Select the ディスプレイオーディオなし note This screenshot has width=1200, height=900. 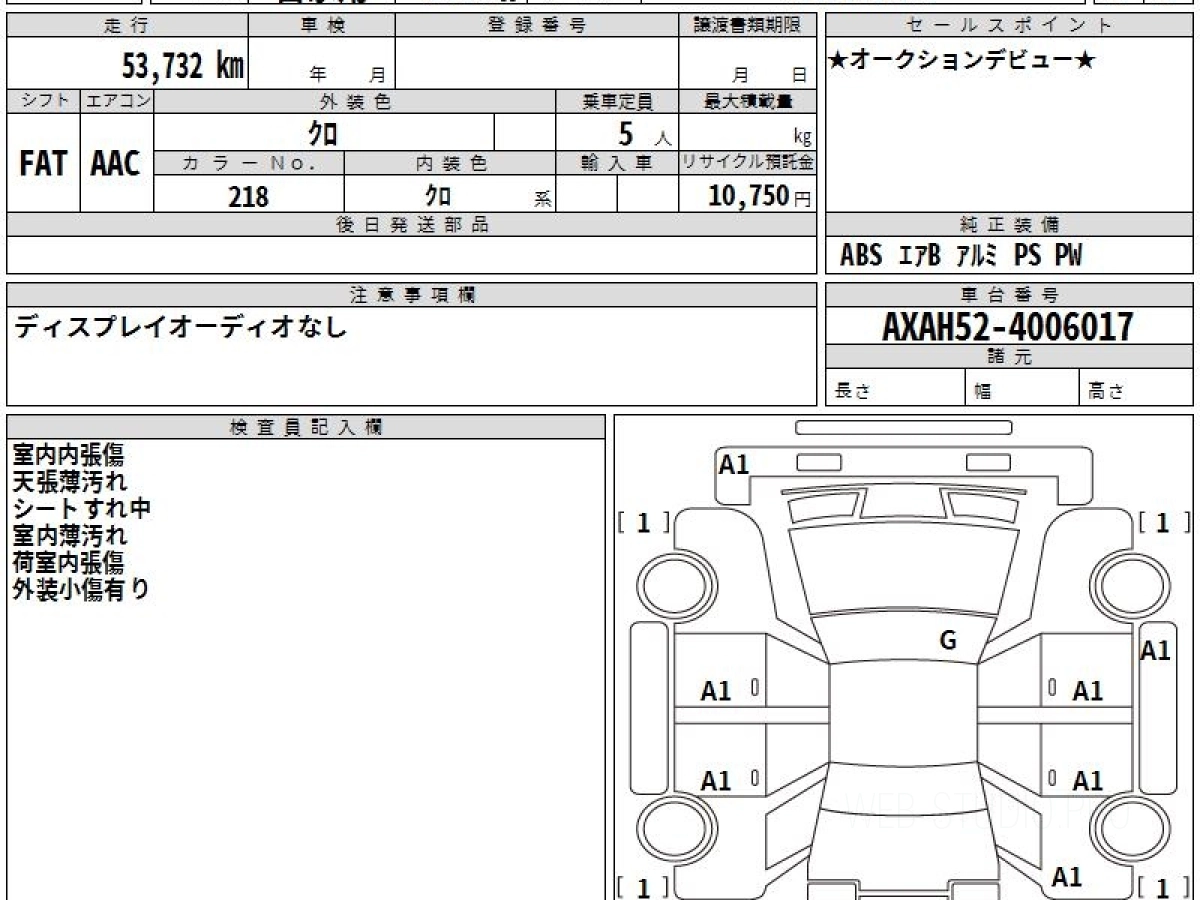coord(180,327)
